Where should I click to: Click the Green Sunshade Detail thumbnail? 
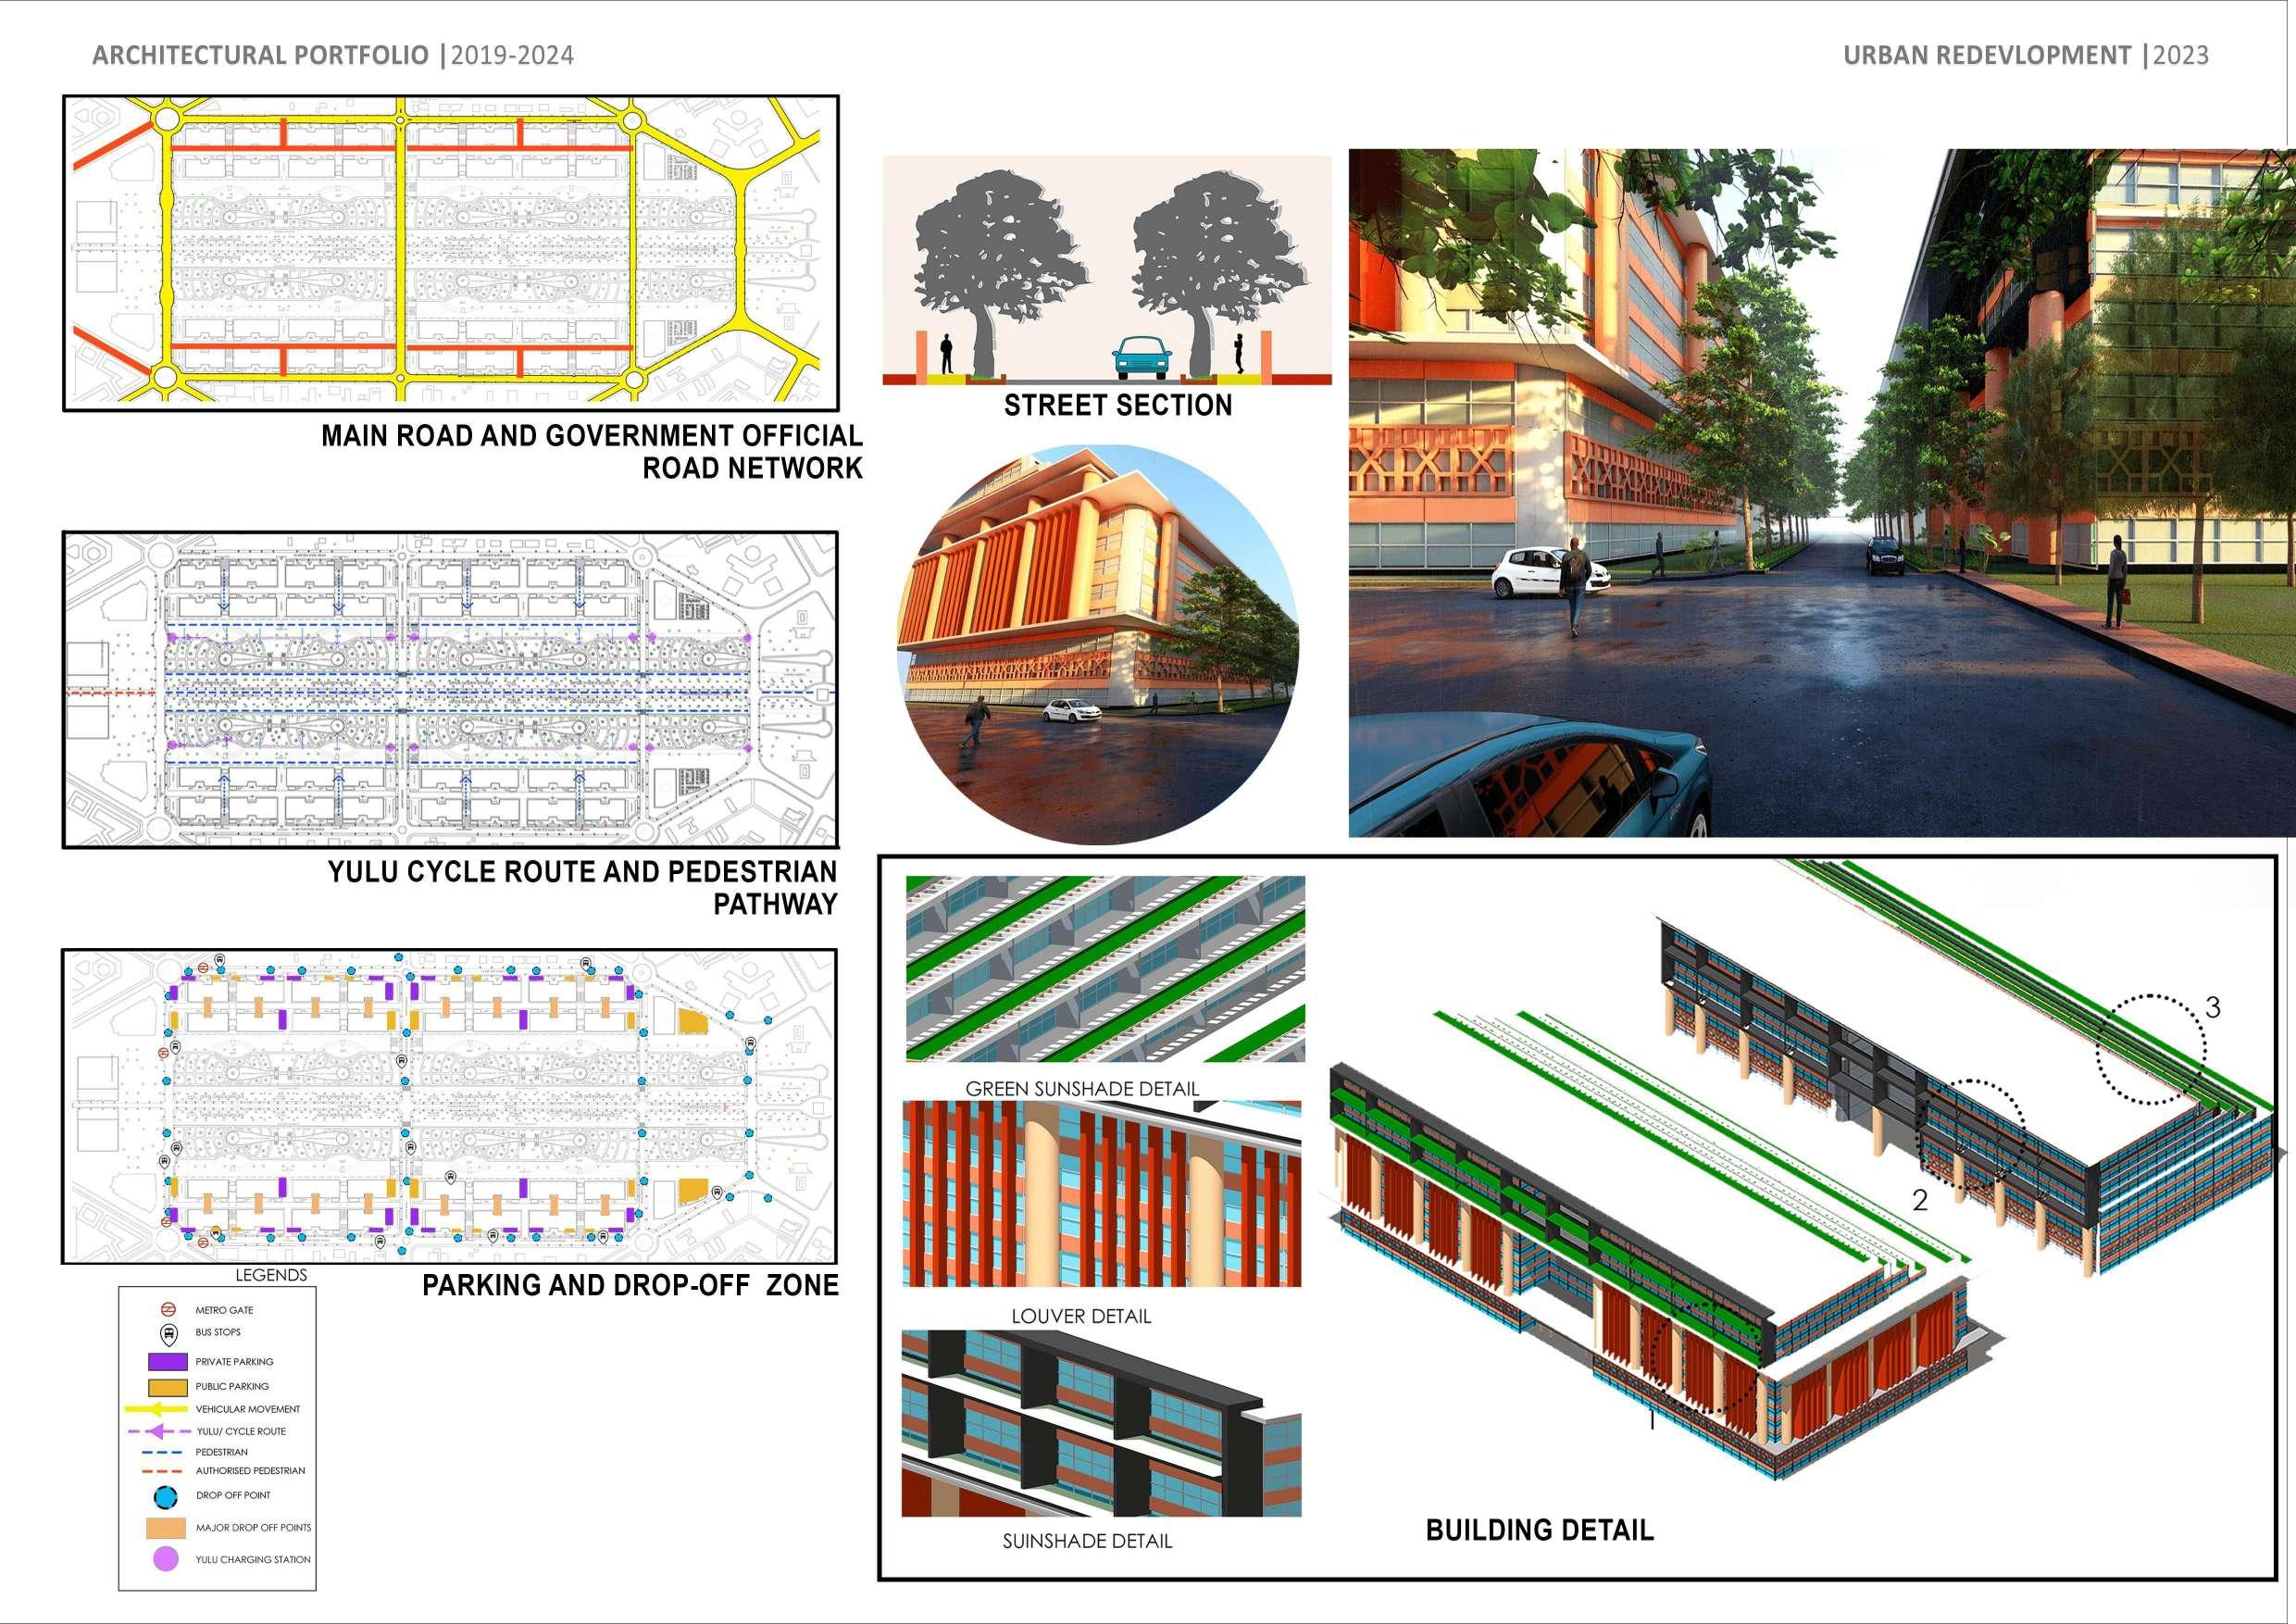point(1104,968)
